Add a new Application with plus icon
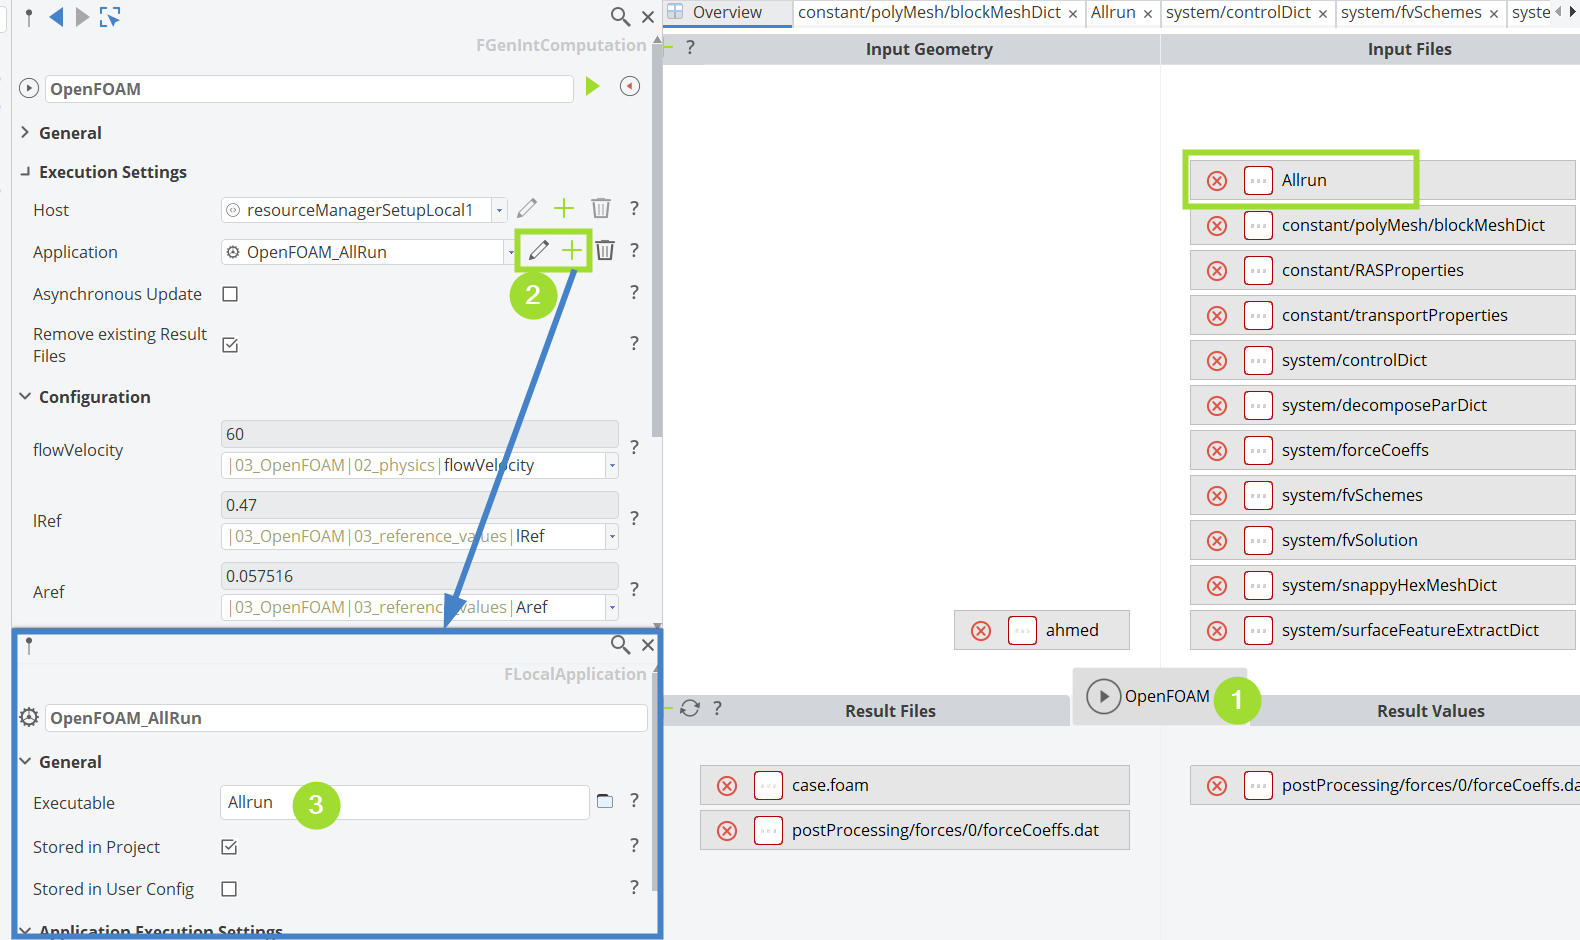This screenshot has height=940, width=1580. [x=571, y=250]
